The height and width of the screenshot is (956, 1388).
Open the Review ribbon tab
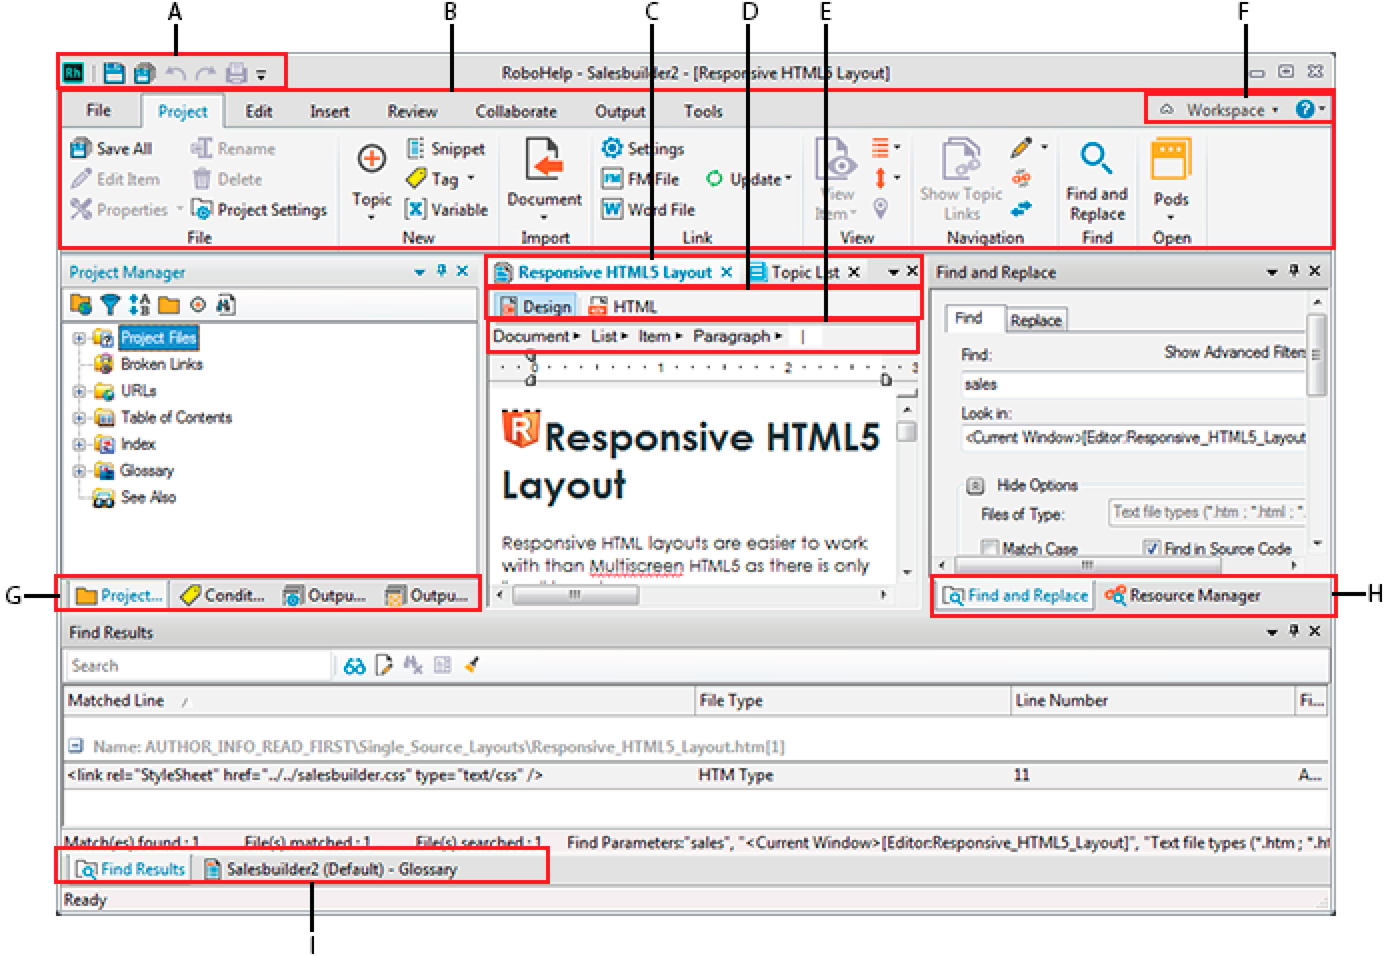412,111
